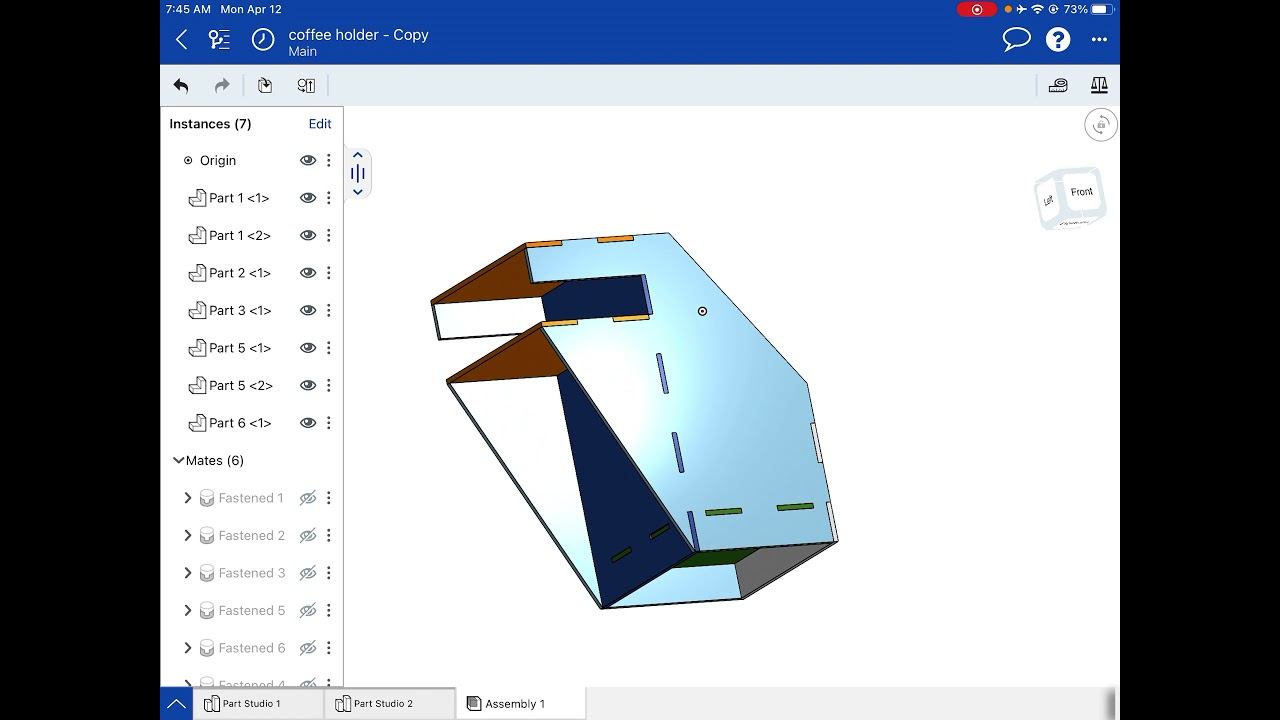1280x720 pixels.
Task: Open options for Part 2 <1>
Action: click(x=328, y=273)
